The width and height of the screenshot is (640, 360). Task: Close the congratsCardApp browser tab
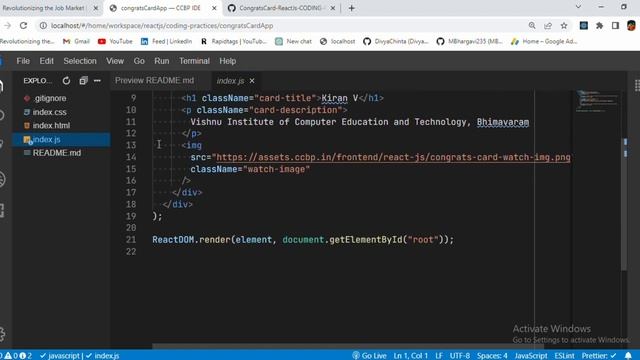[214, 8]
